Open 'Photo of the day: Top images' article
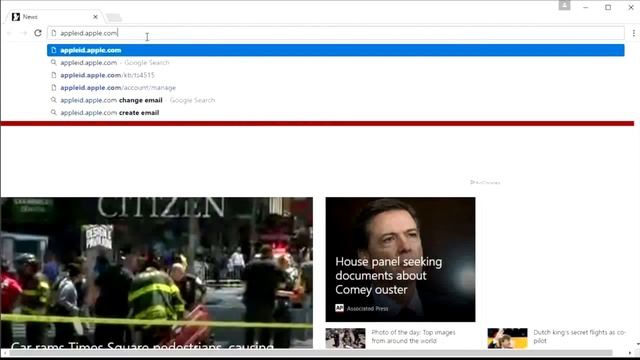Screen dimensions: 640x360 point(413,337)
